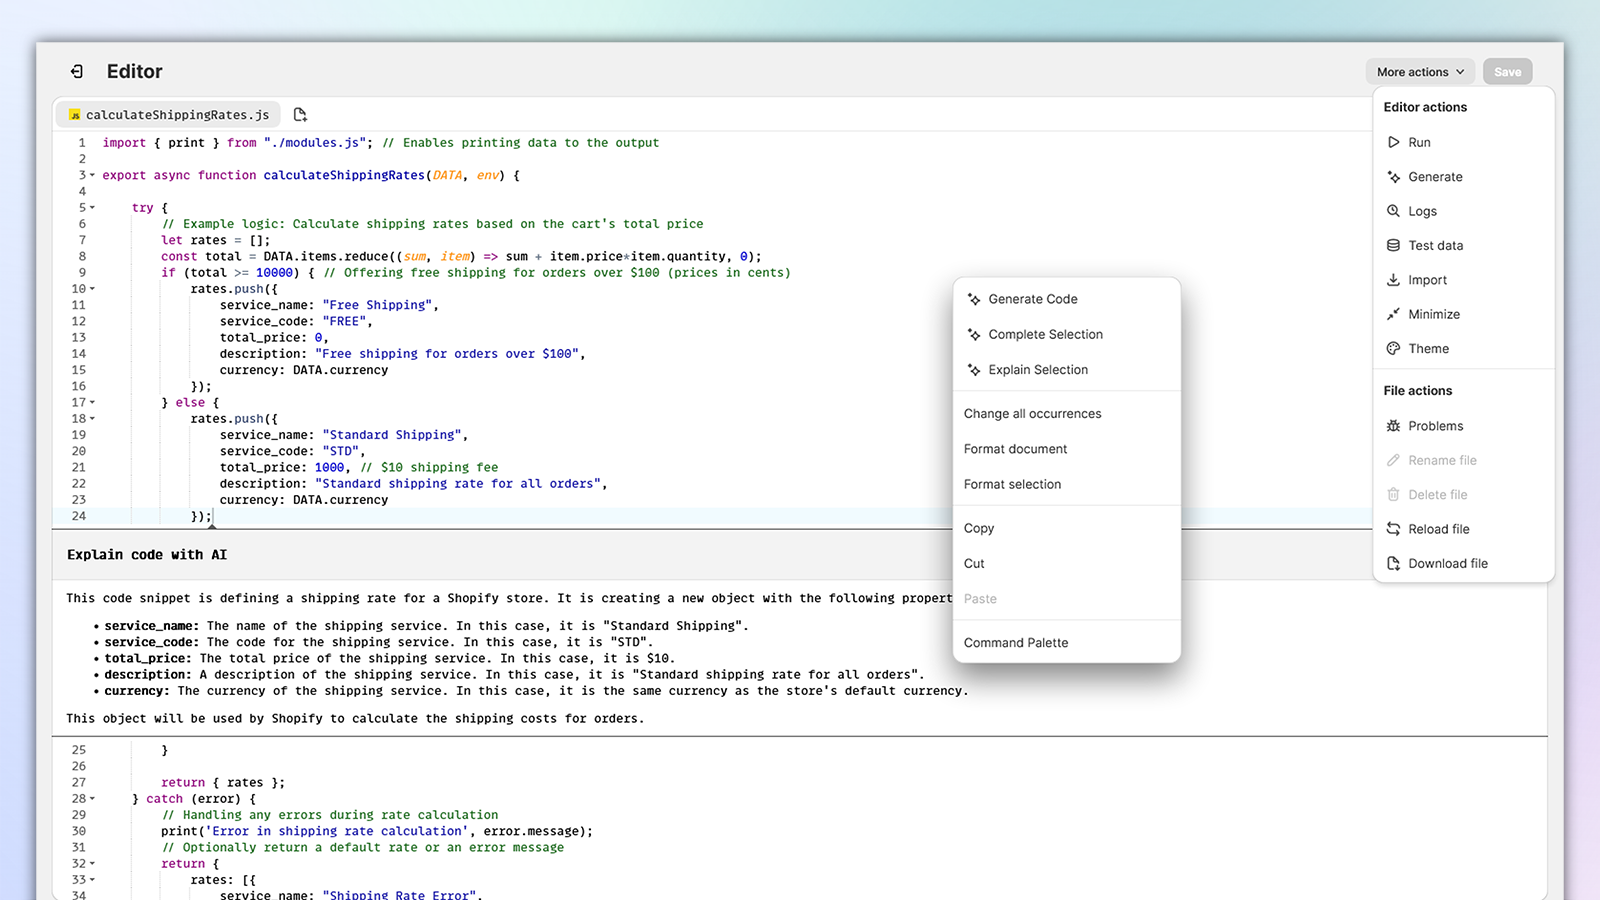Viewport: 1600px width, 900px height.
Task: Collapse the catch block fold on line 28
Action: [x=93, y=799]
